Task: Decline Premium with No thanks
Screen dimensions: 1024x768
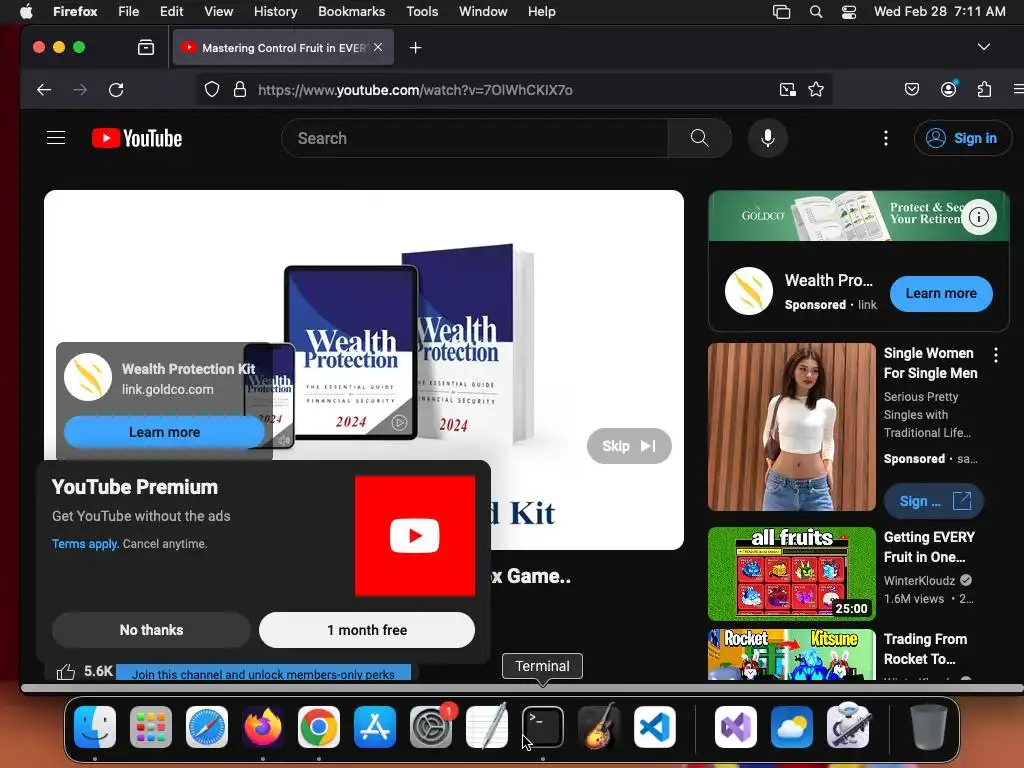Action: [151, 630]
